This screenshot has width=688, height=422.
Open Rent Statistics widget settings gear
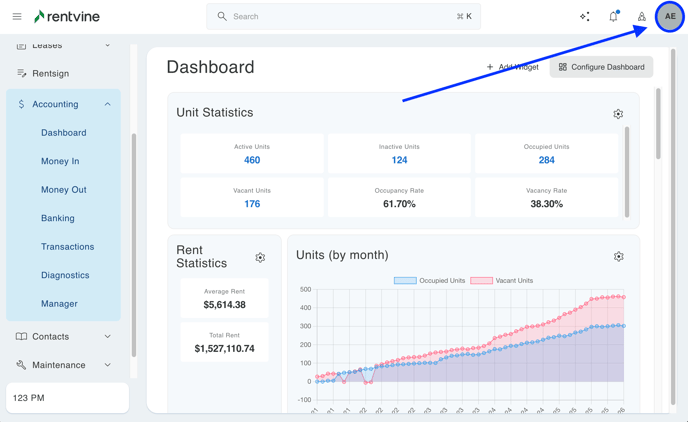(260, 257)
